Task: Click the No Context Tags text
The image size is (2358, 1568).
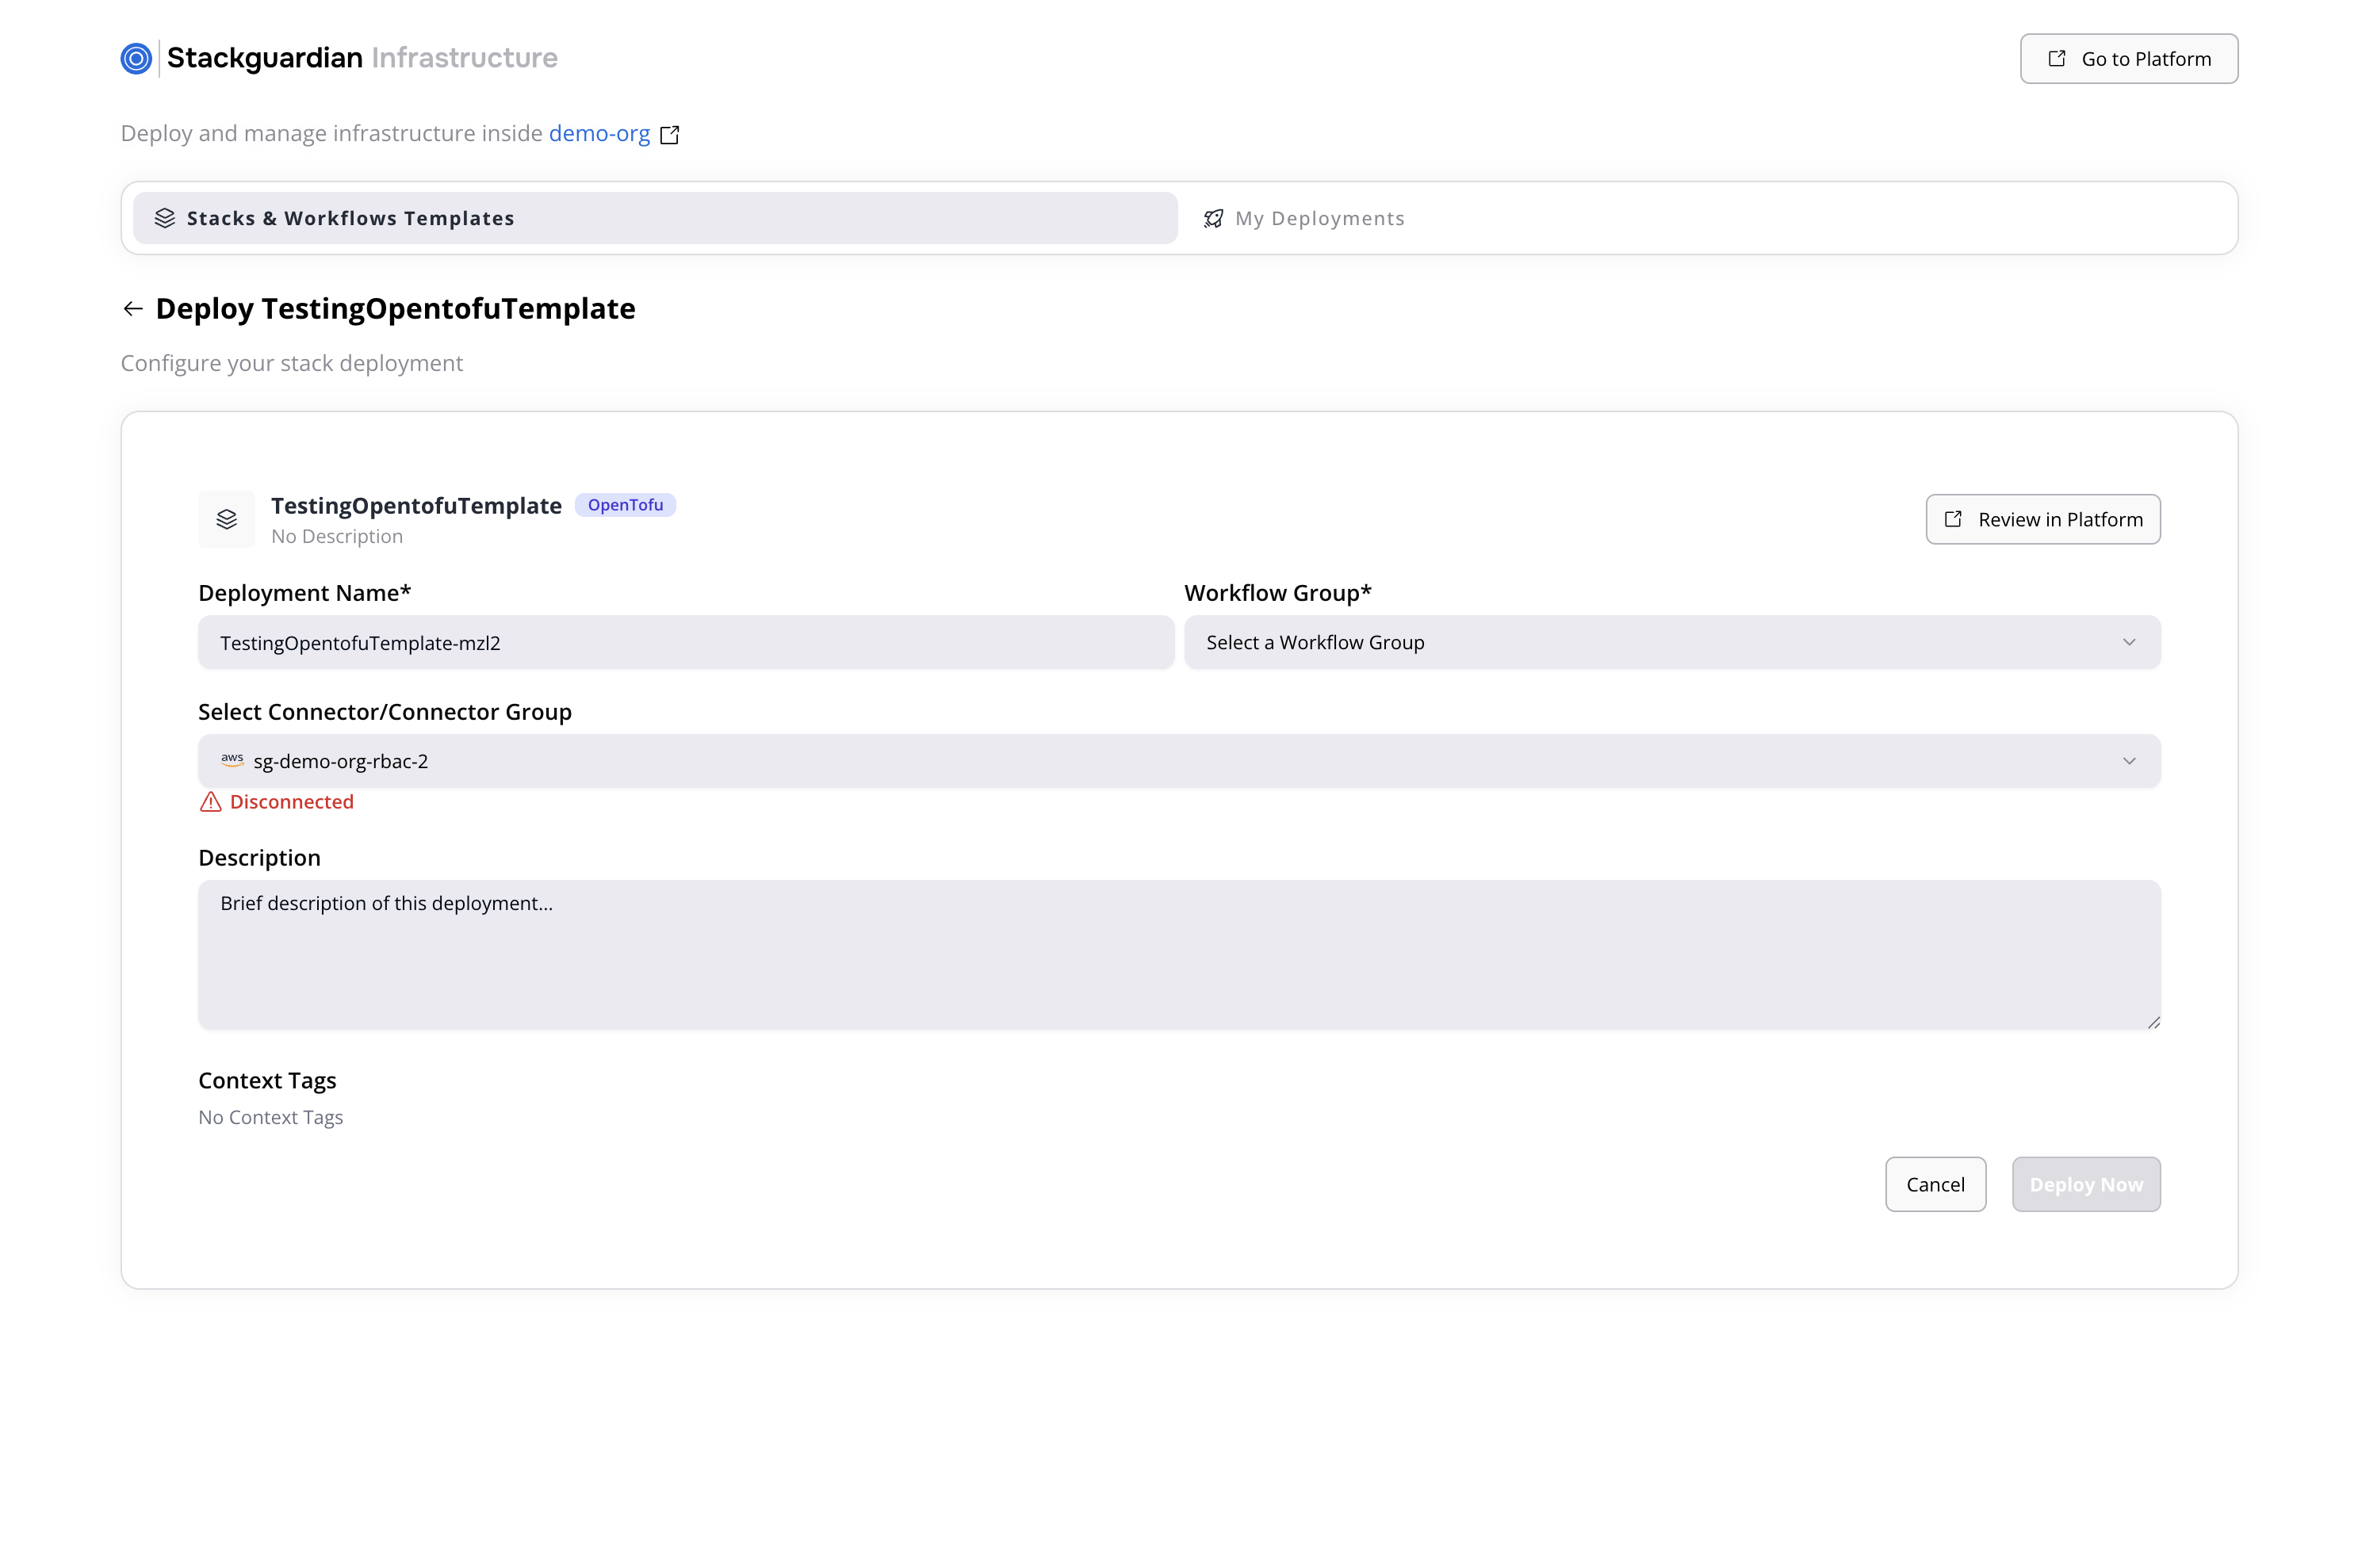Action: (x=270, y=1117)
